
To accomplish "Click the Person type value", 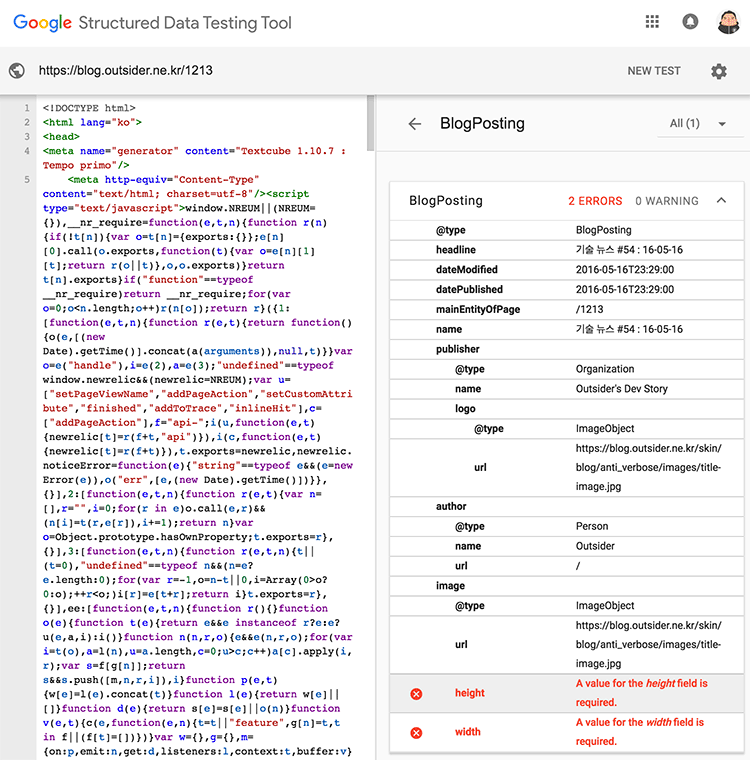I will coord(591,526).
